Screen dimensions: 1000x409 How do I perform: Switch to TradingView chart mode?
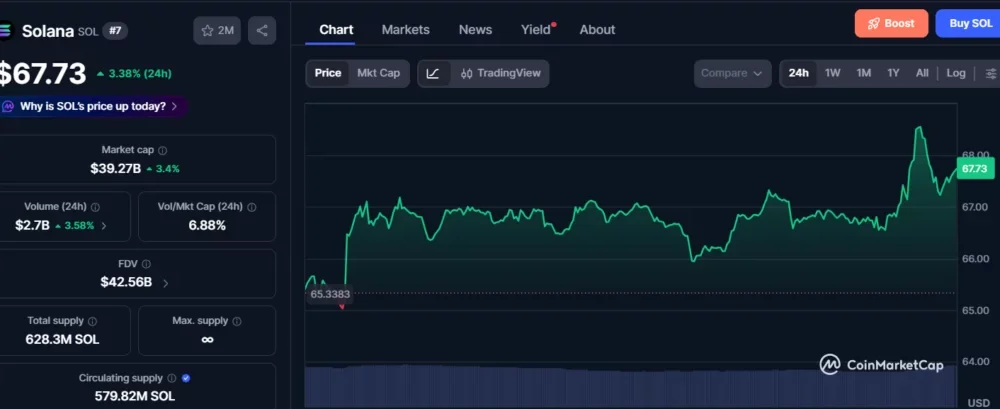[x=500, y=73]
